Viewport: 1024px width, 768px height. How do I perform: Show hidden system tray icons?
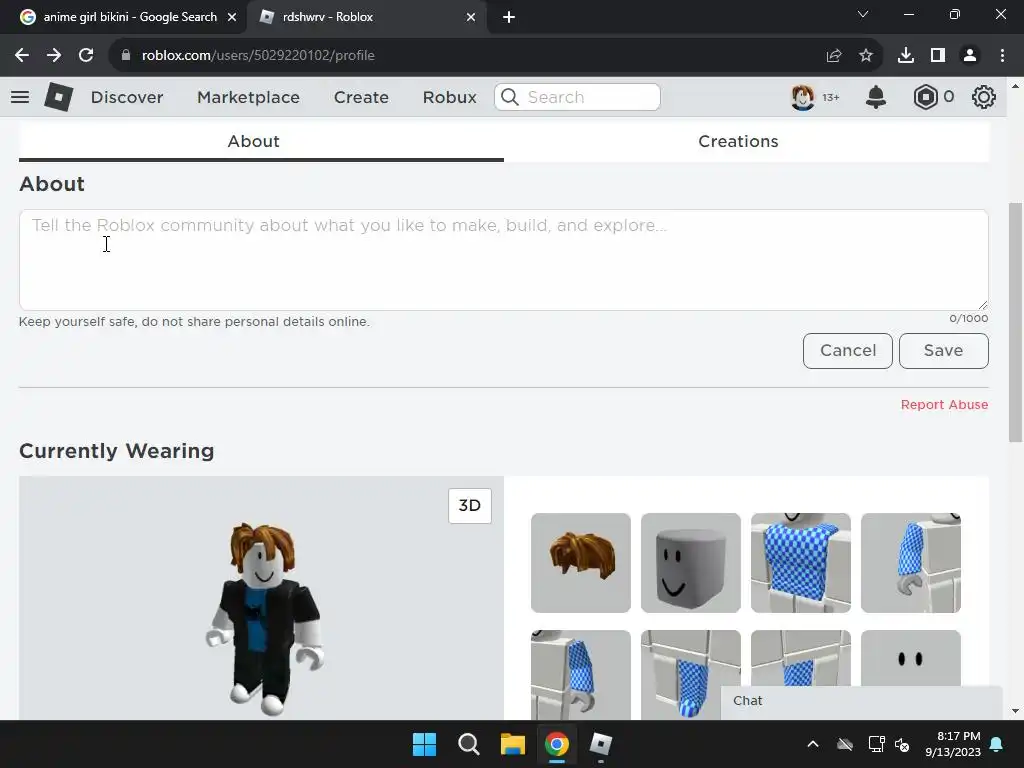tap(813, 744)
